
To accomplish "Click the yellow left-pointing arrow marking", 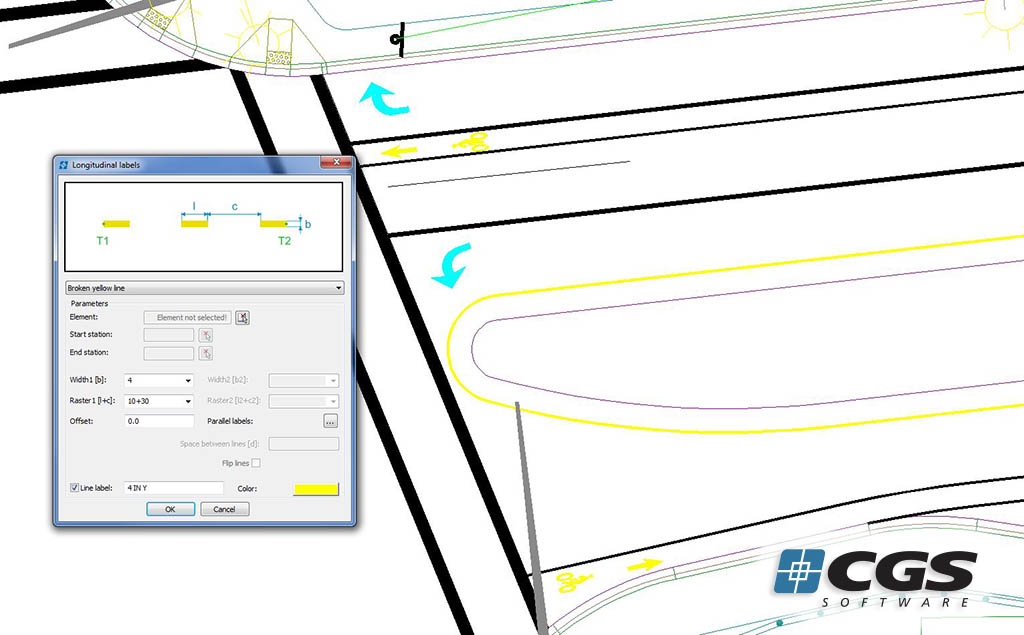I will pyautogui.click(x=400, y=152).
